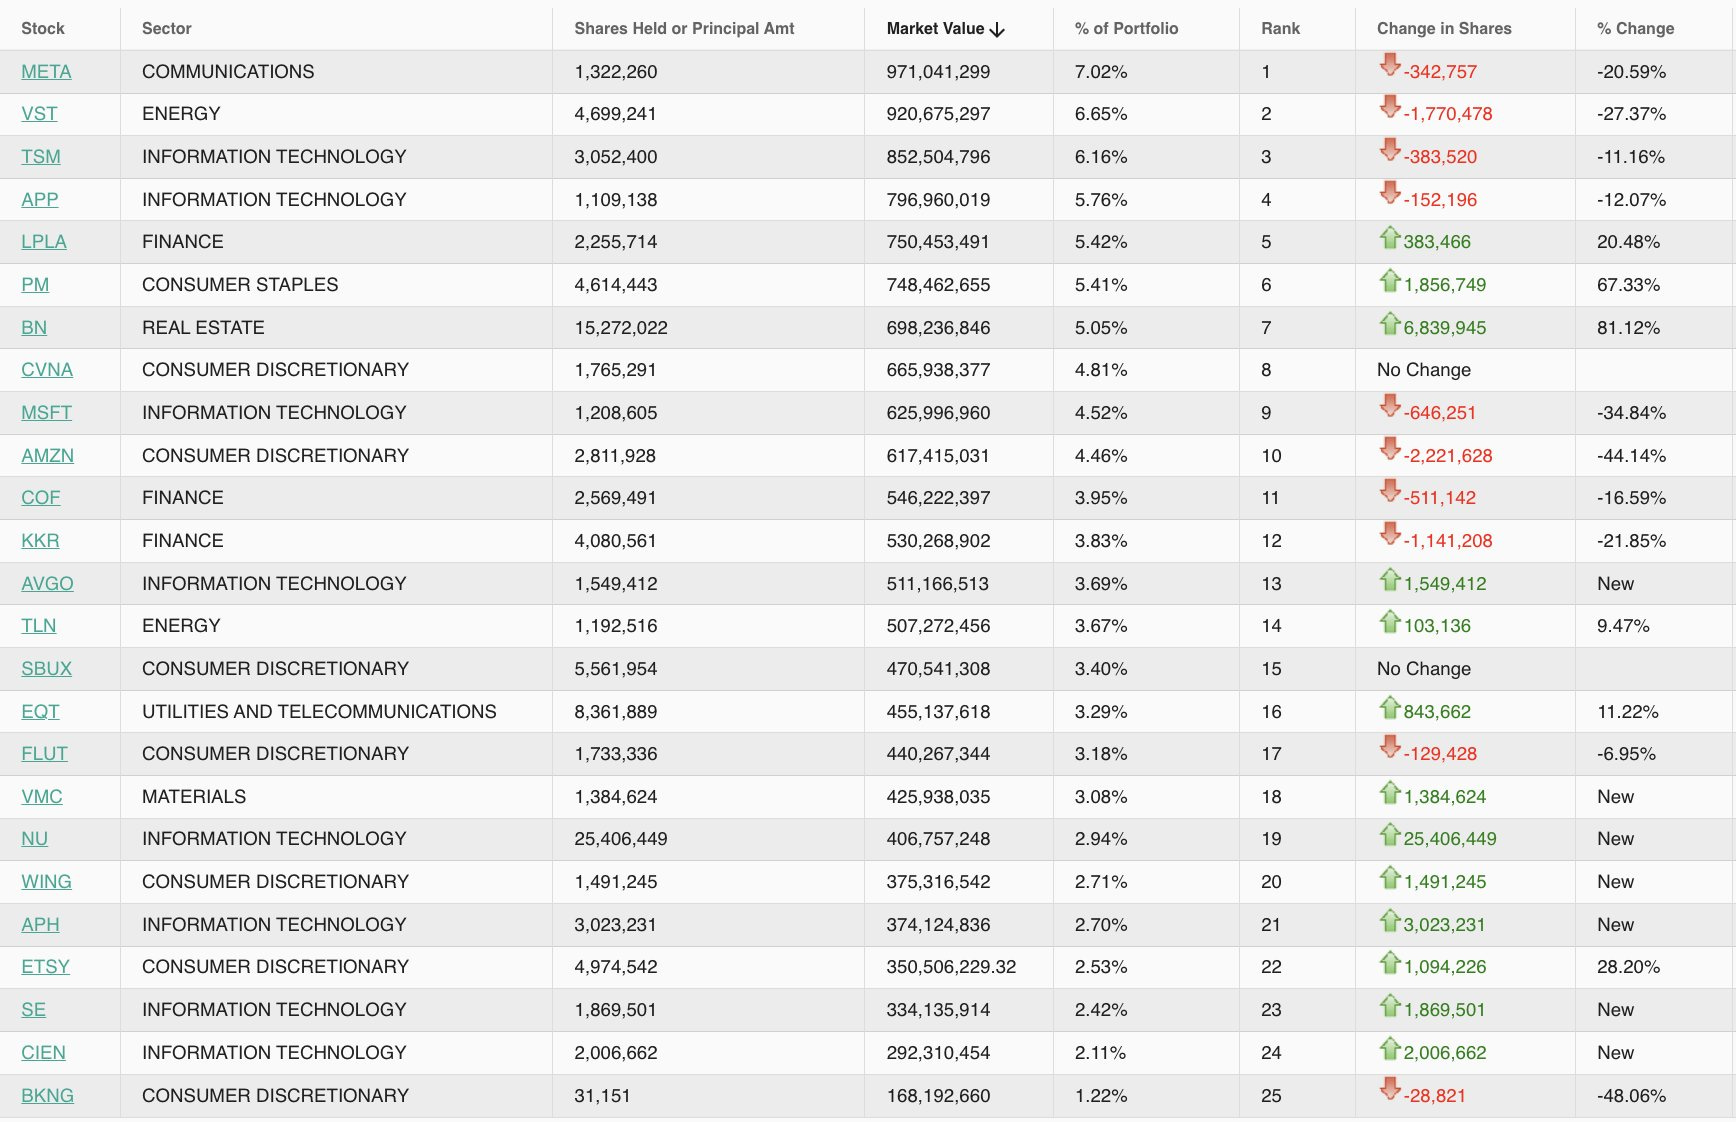Click red down arrow in KKR row

(1390, 534)
